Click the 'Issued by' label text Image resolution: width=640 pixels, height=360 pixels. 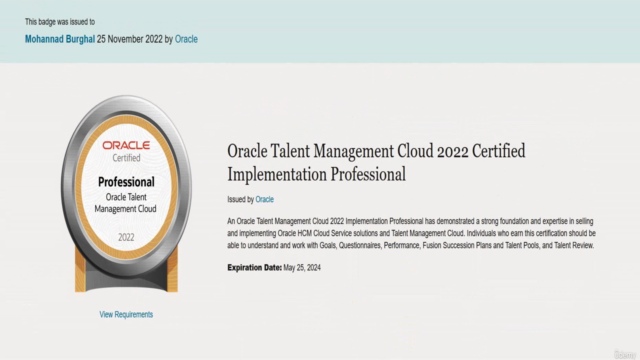click(240, 200)
